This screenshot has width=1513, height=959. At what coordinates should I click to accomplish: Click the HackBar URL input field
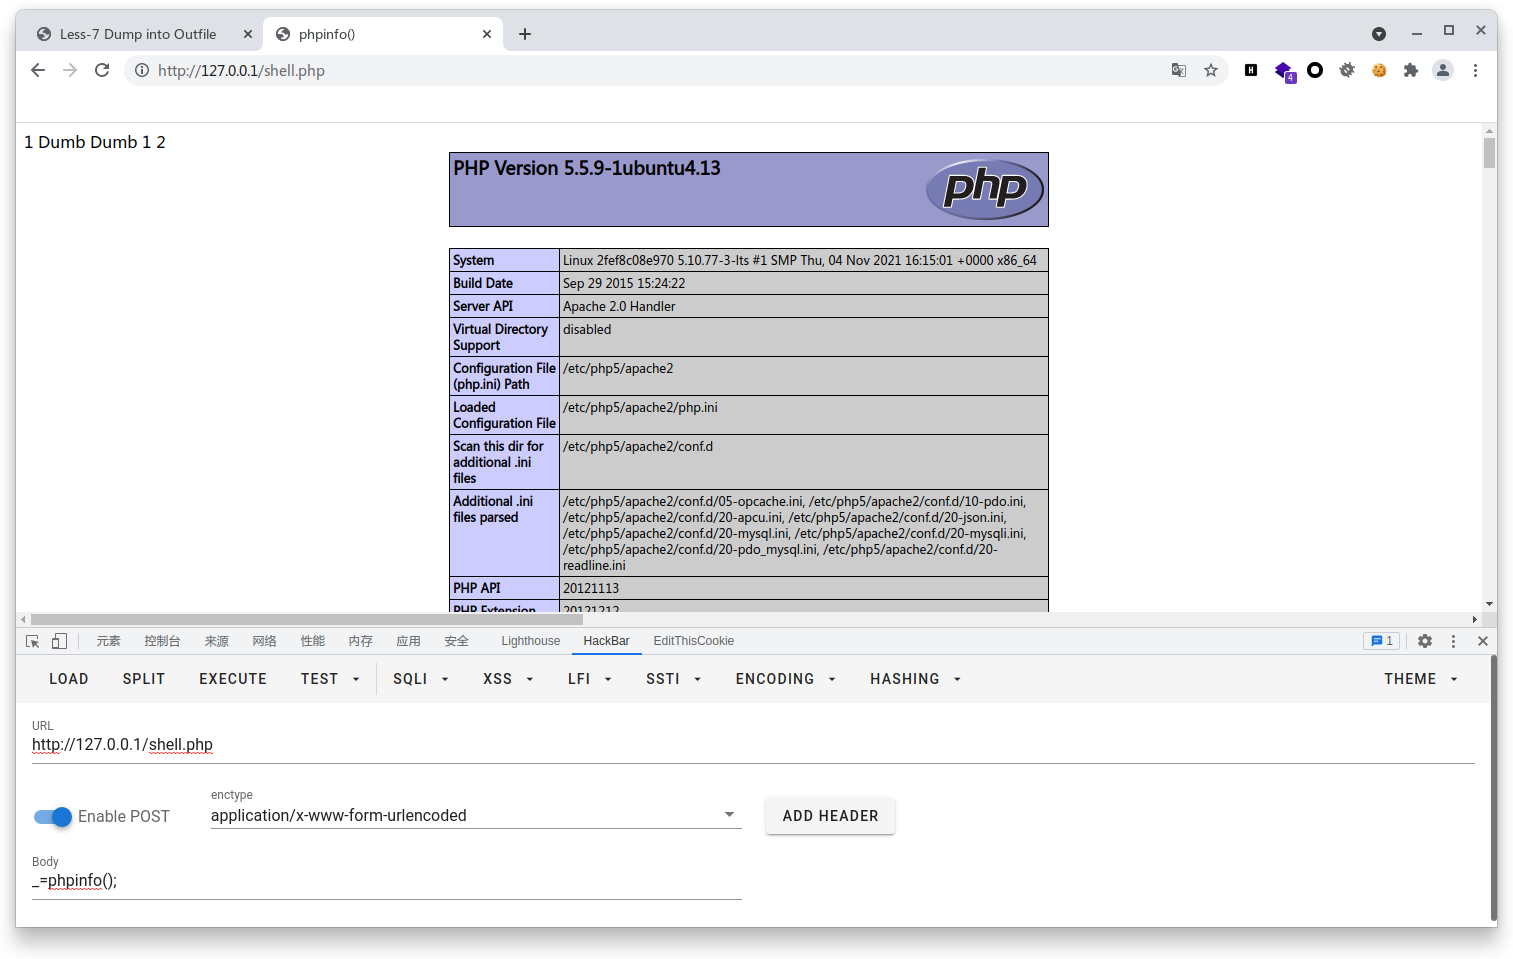pos(753,745)
